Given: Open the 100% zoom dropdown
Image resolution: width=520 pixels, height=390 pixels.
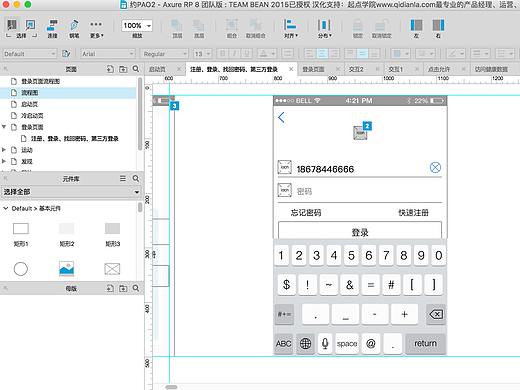Looking at the screenshot, I should (137, 26).
